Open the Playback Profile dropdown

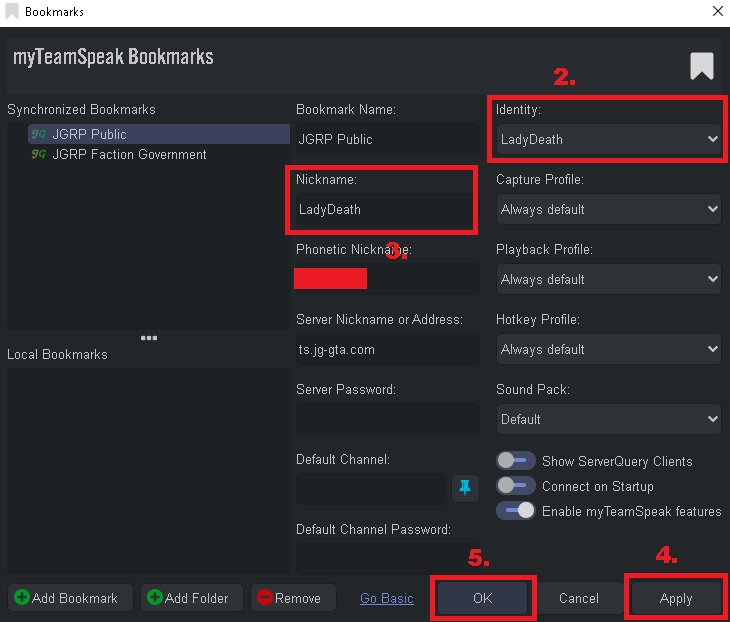608,279
